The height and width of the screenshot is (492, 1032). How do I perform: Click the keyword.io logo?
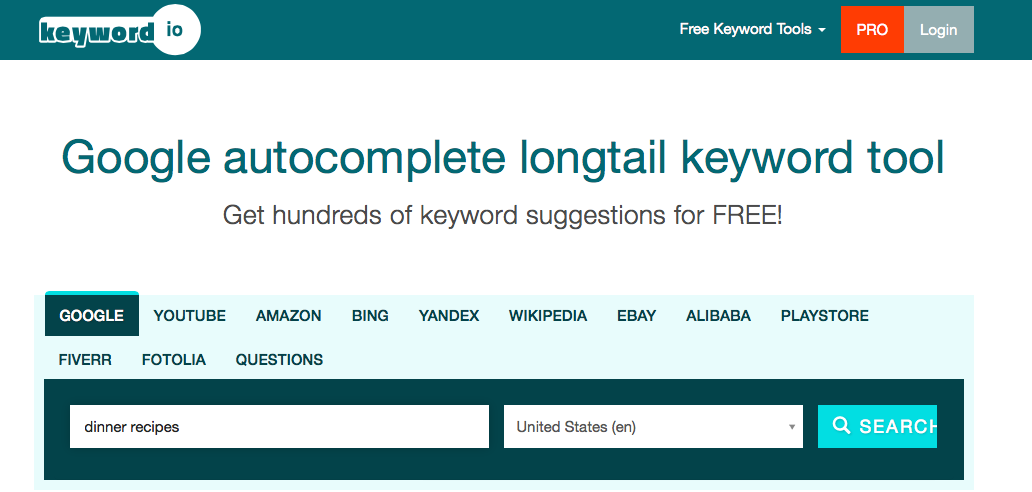click(118, 30)
